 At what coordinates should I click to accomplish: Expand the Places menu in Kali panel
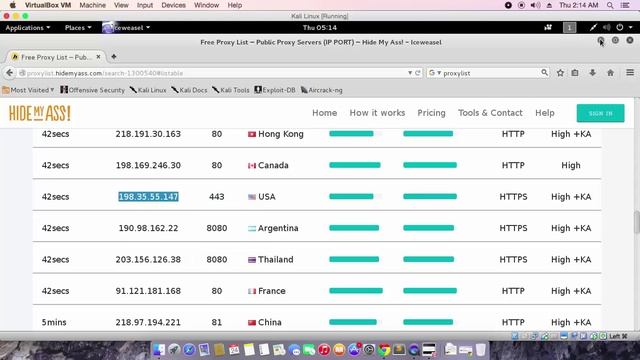pyautogui.click(x=78, y=27)
